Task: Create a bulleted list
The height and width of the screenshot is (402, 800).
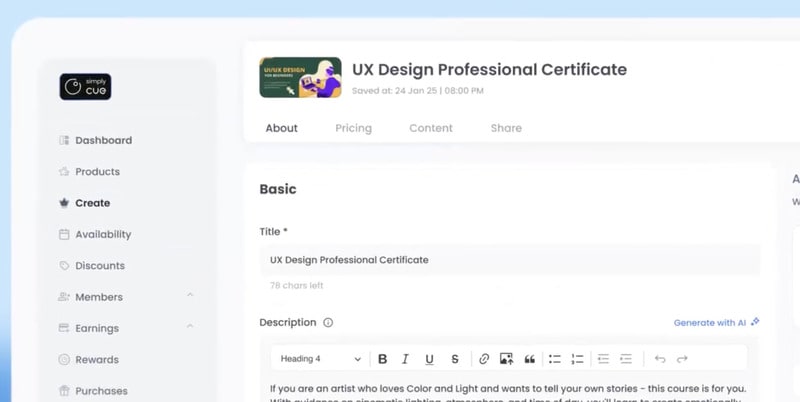Action: point(554,359)
